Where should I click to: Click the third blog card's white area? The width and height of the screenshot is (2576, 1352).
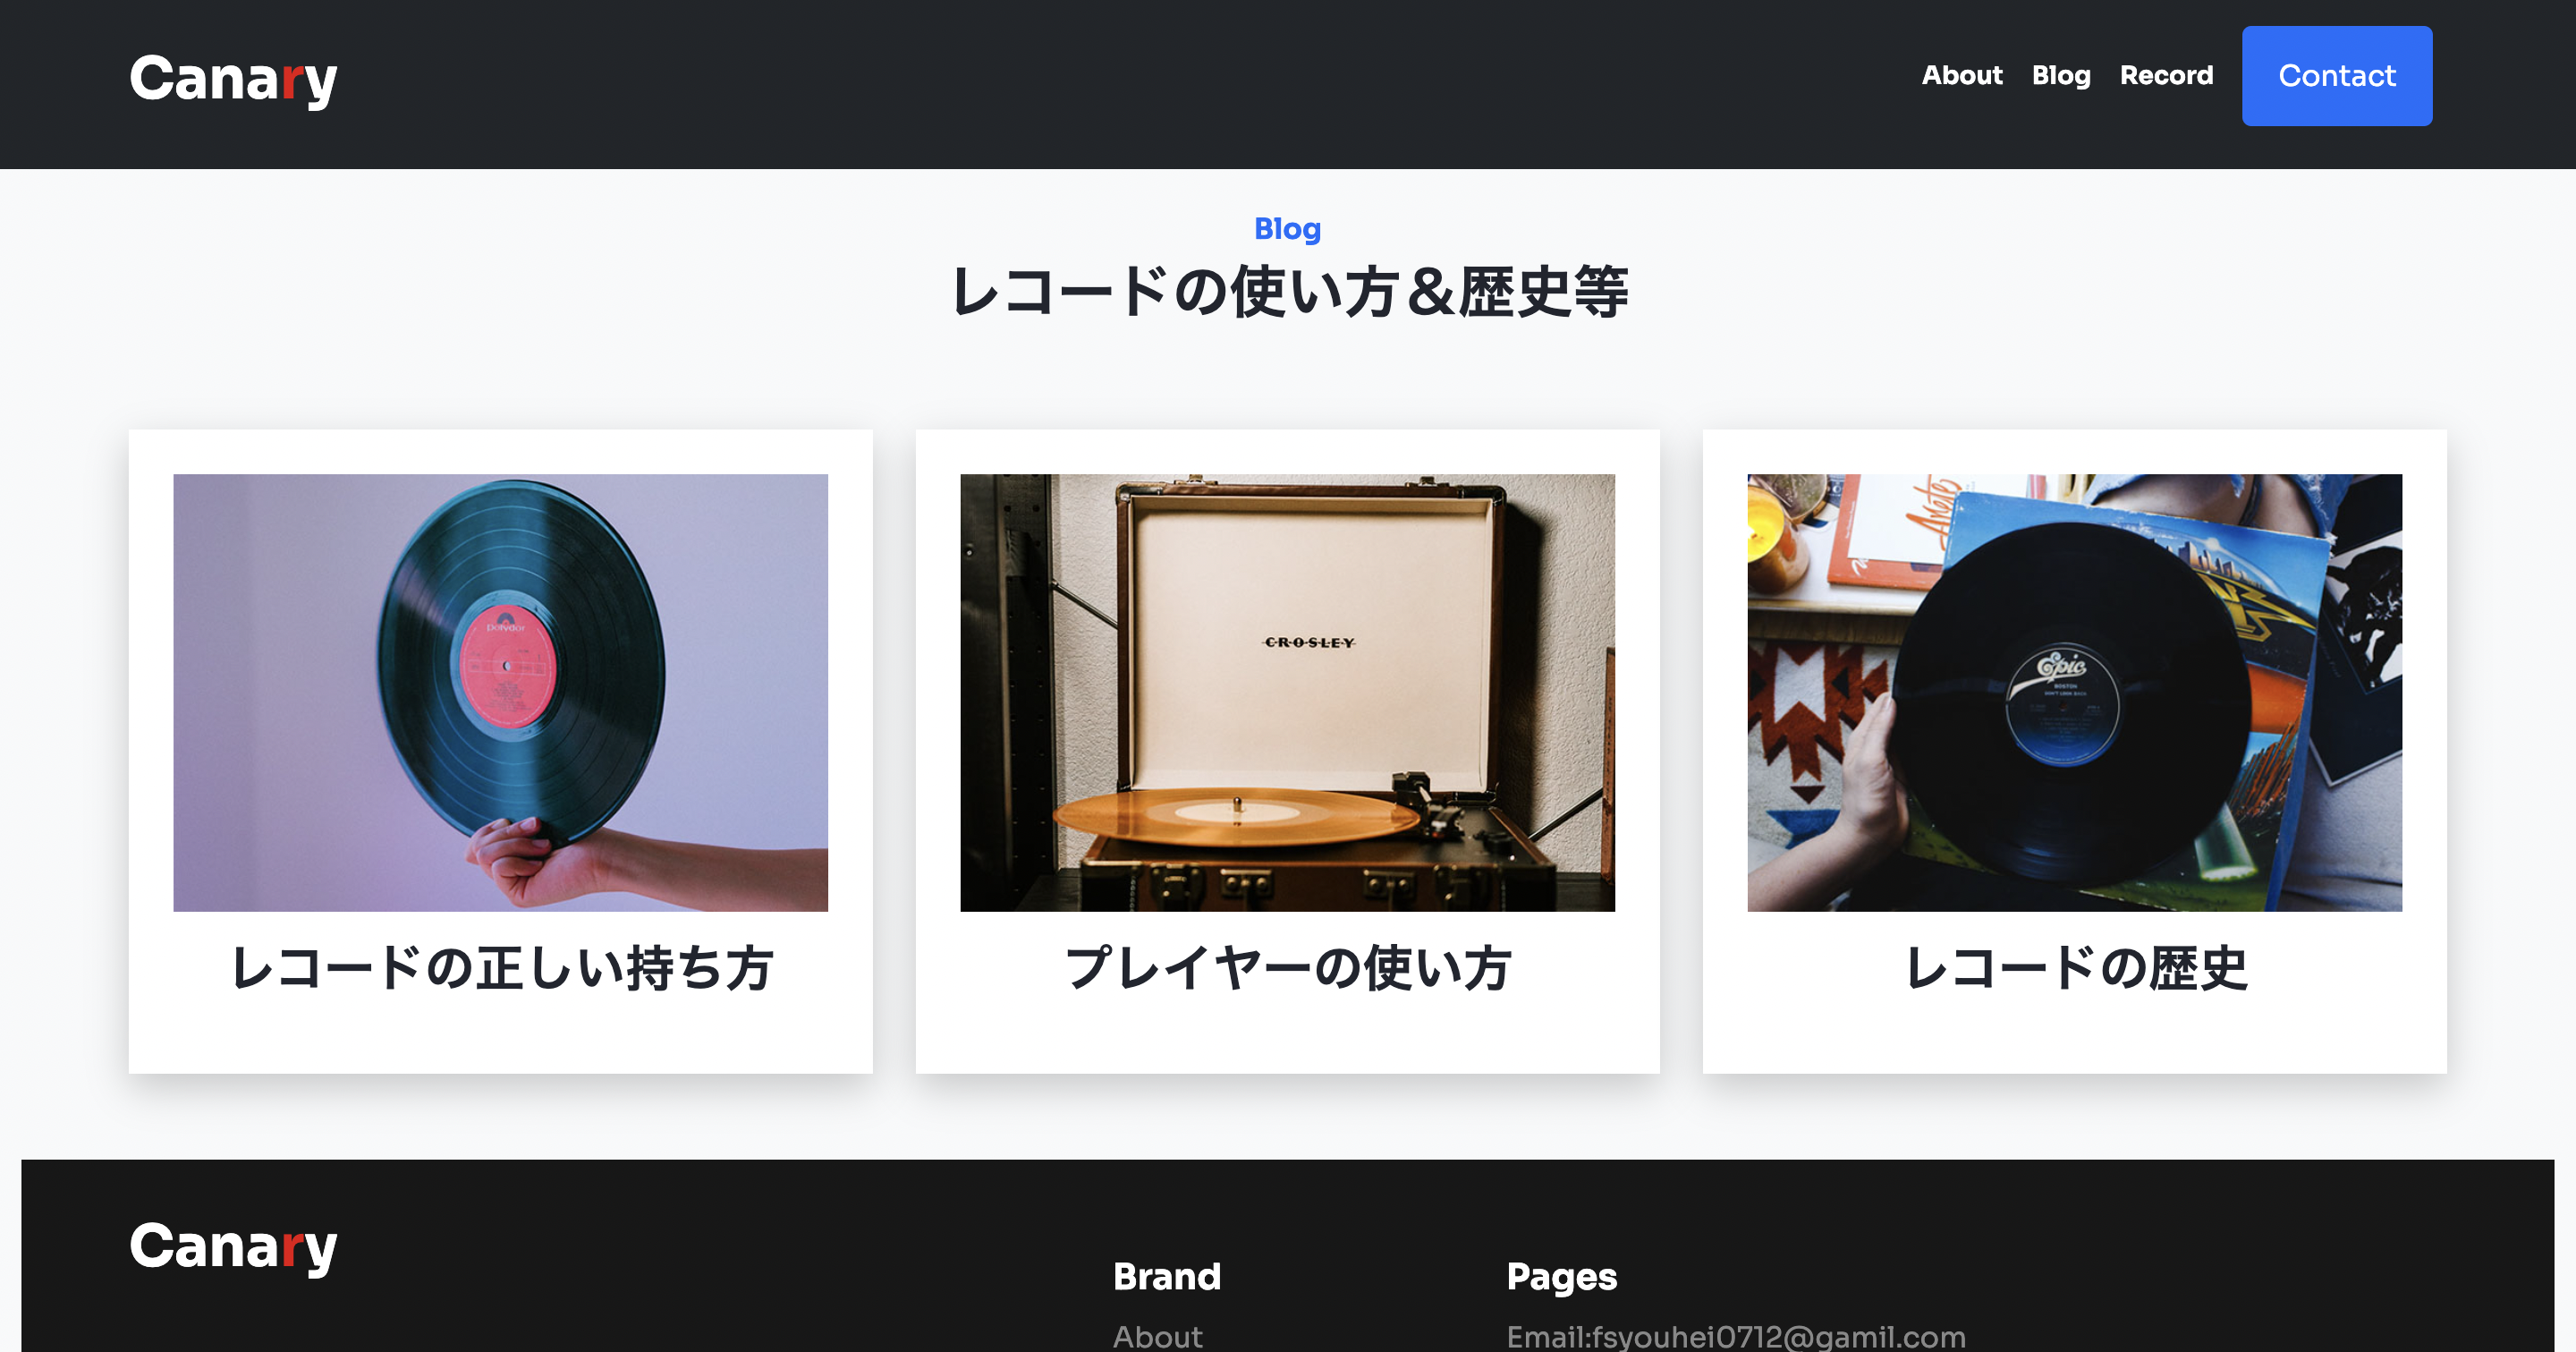(x=2074, y=1035)
